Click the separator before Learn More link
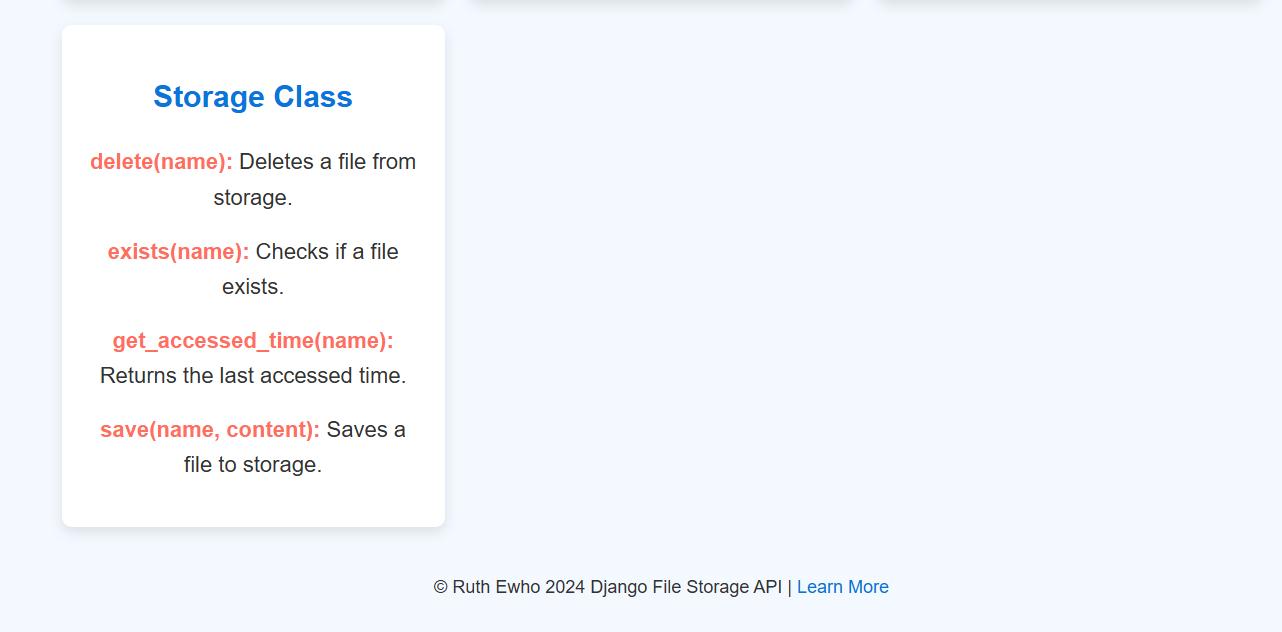Screen dimensions: 1282x632 tap(790, 587)
